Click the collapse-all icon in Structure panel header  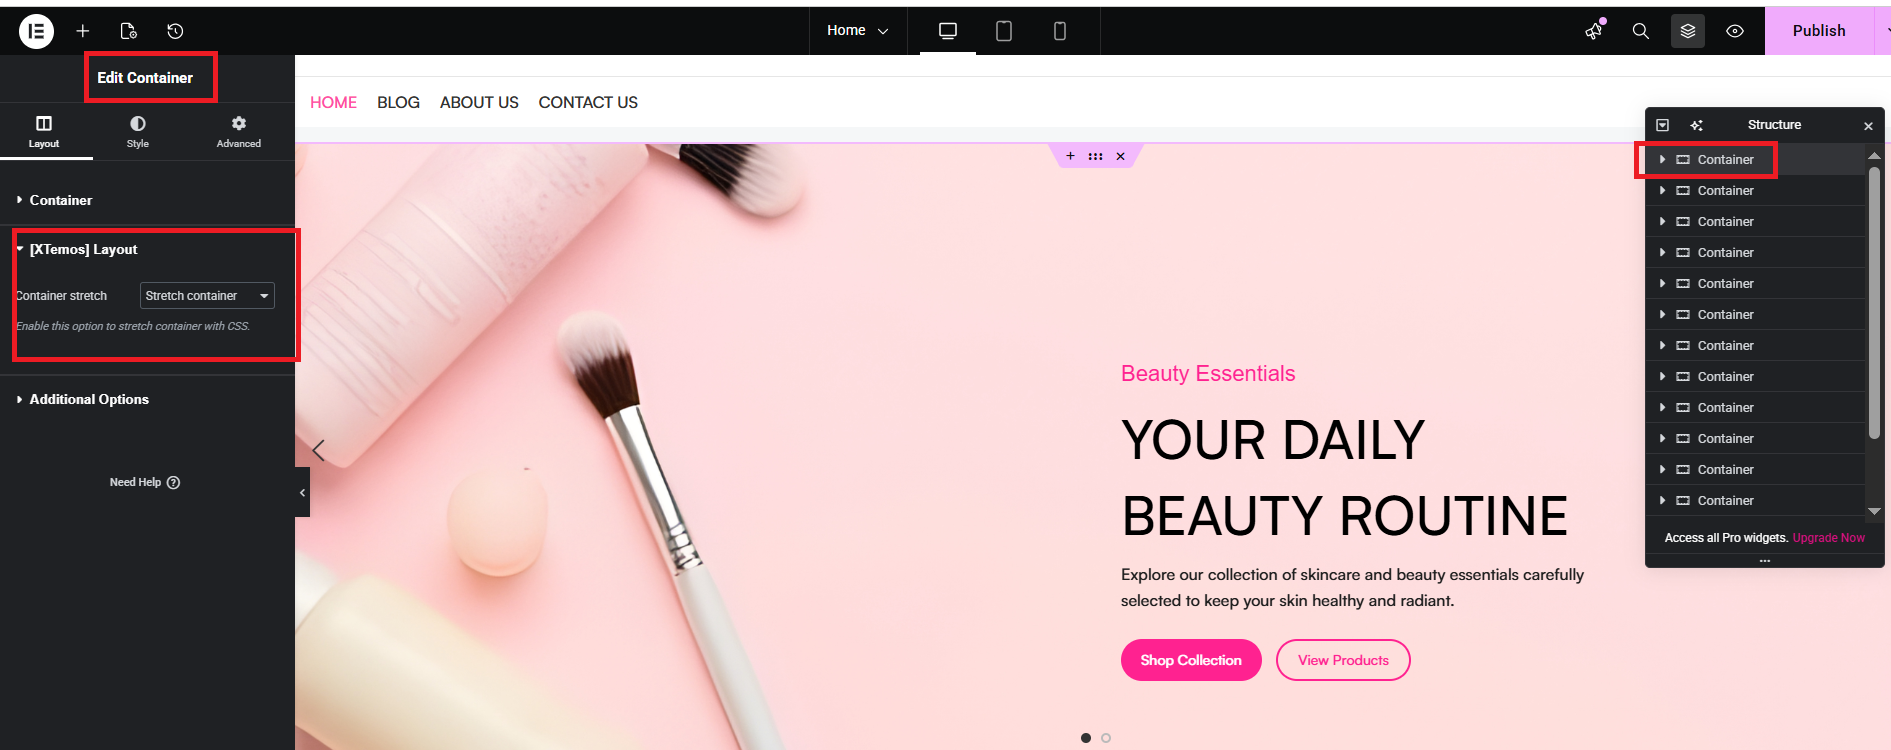(1662, 125)
